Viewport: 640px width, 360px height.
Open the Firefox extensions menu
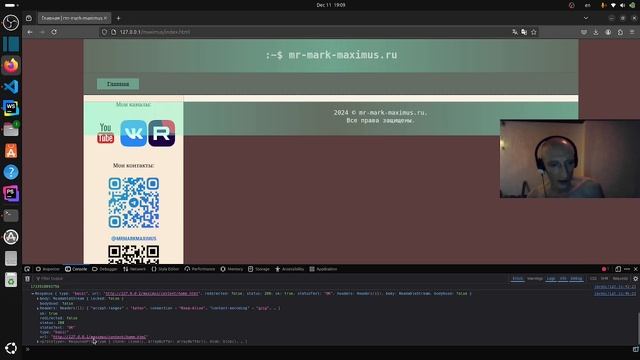tap(620, 32)
